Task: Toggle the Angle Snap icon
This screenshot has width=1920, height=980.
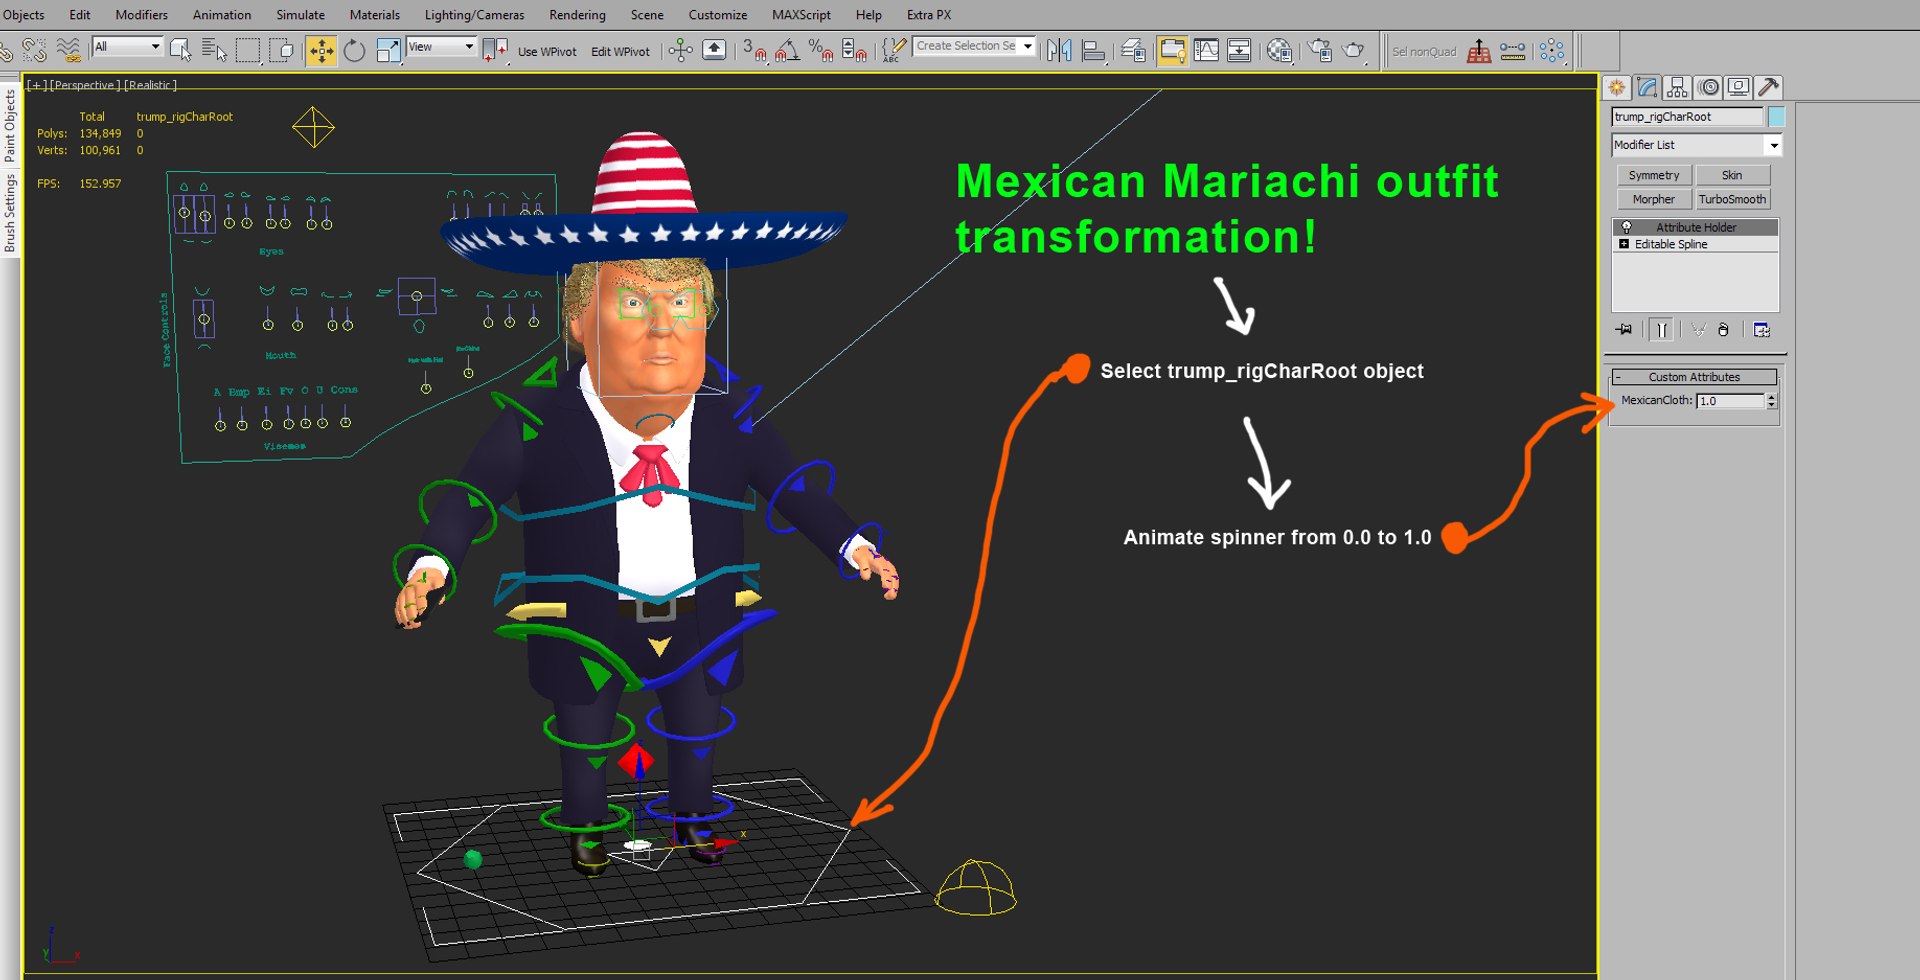Action: click(x=787, y=50)
